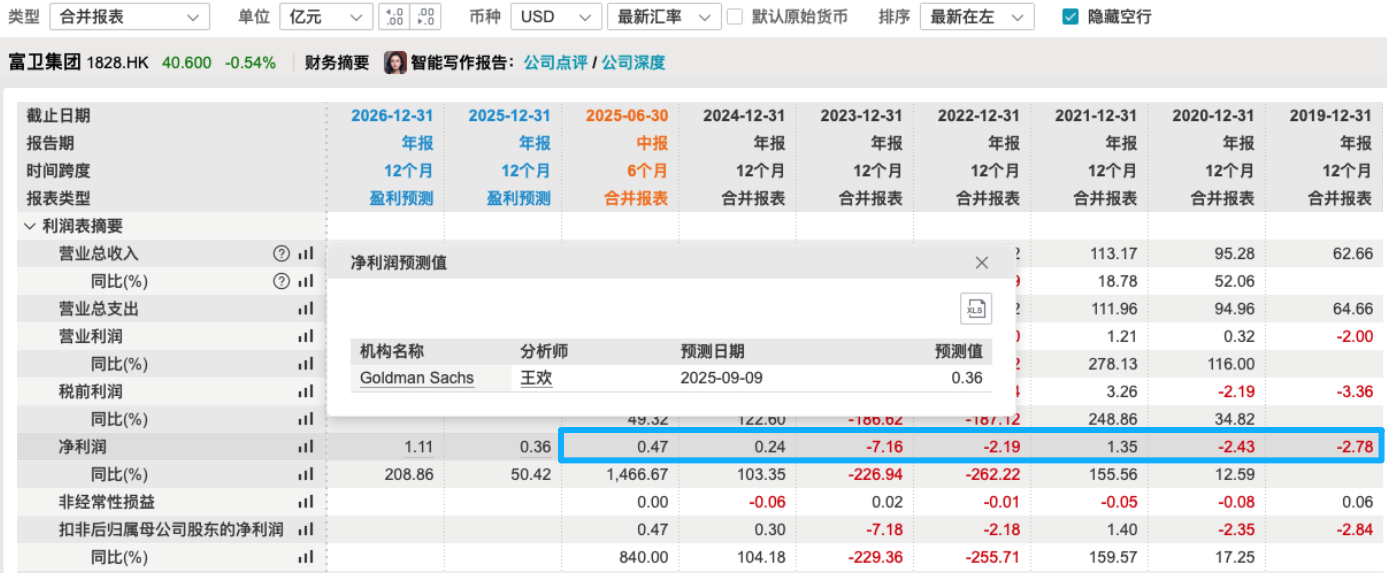Open the 最新在左 sort order dropdown
This screenshot has height=573, width=1387.
click(x=976, y=17)
